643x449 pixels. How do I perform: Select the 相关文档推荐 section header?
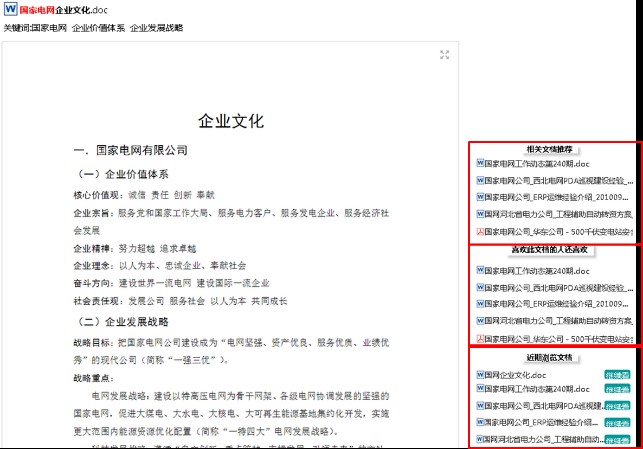point(549,149)
